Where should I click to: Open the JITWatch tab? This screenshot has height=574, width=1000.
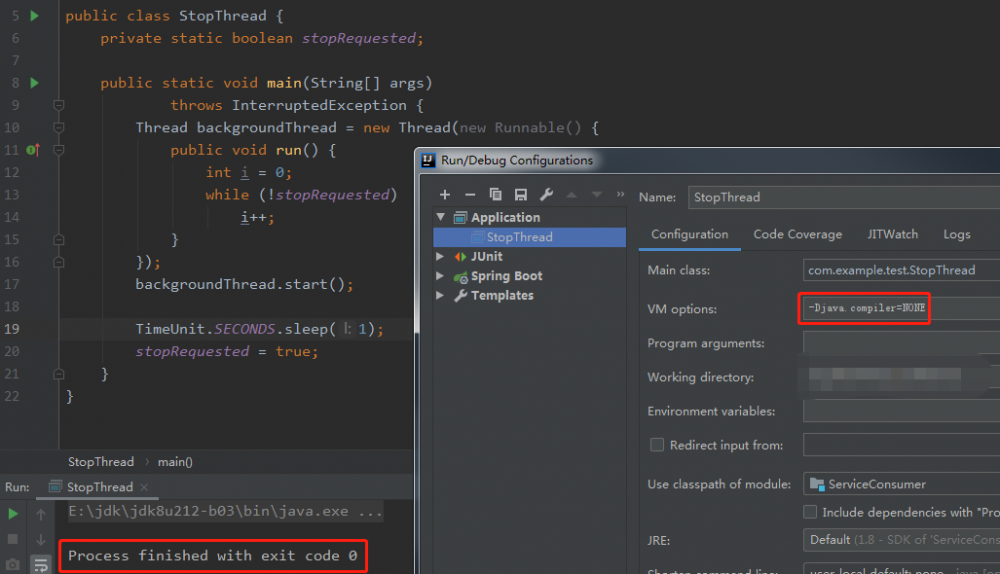[x=892, y=234]
